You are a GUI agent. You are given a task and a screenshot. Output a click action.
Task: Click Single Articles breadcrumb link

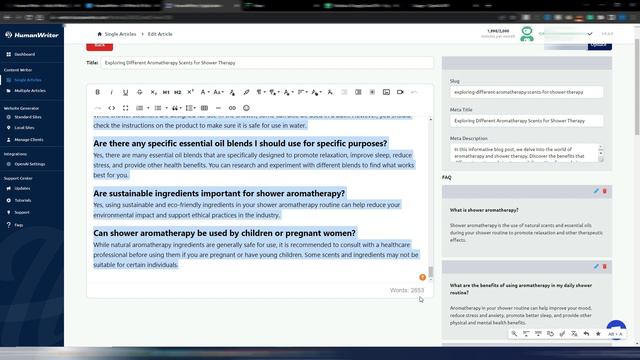tap(120, 34)
